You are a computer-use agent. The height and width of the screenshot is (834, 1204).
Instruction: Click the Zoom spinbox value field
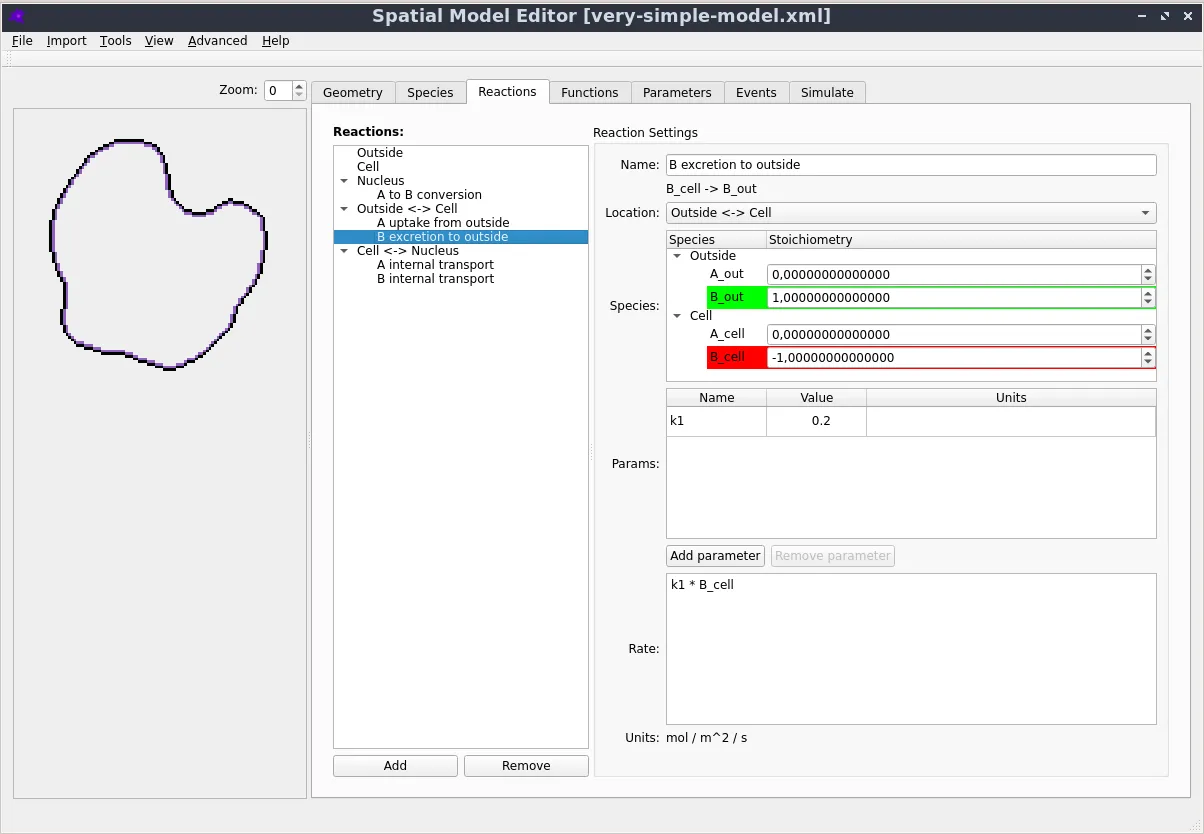[x=277, y=90]
